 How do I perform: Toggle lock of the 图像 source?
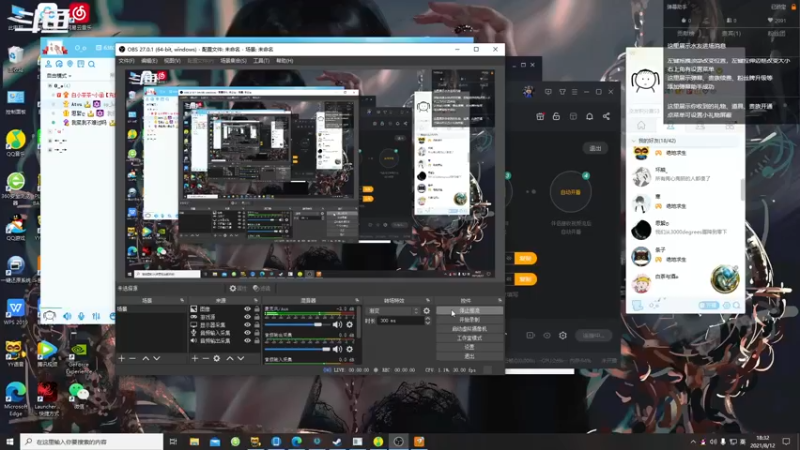coord(257,309)
